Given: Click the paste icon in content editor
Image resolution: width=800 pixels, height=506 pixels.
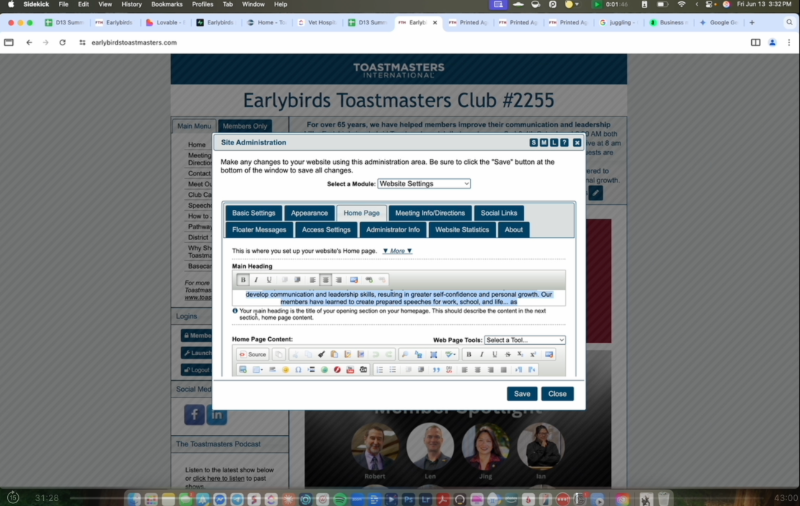Looking at the screenshot, I should tap(334, 355).
